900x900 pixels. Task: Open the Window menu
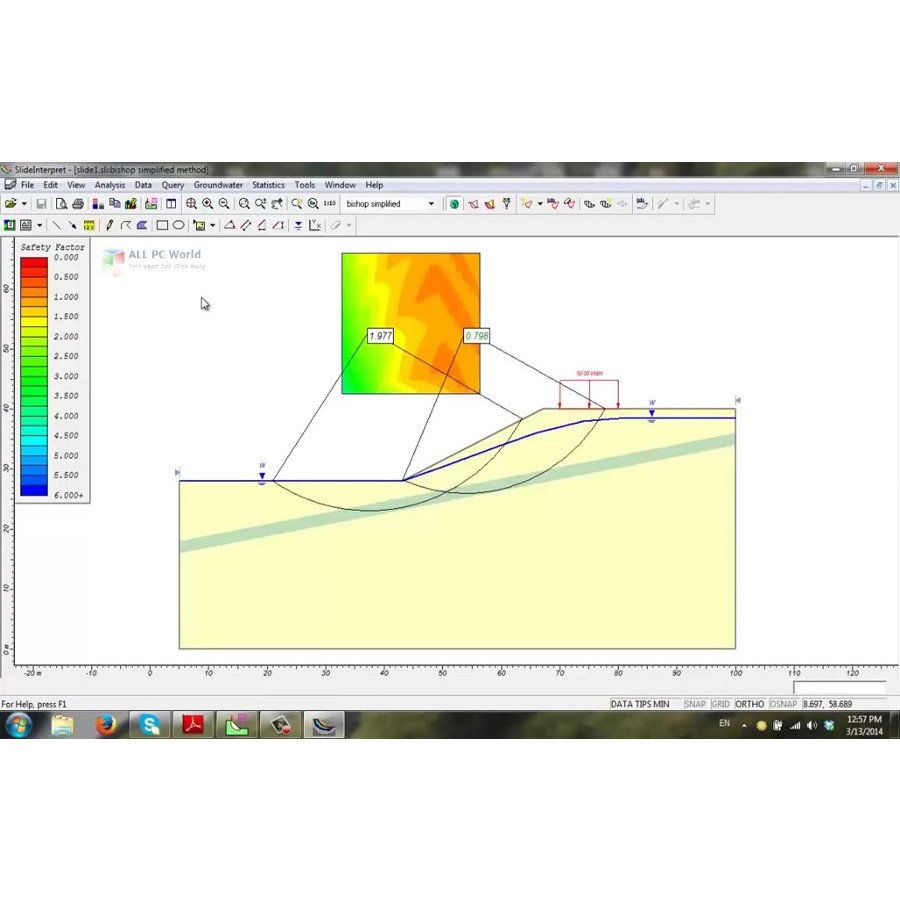point(340,185)
